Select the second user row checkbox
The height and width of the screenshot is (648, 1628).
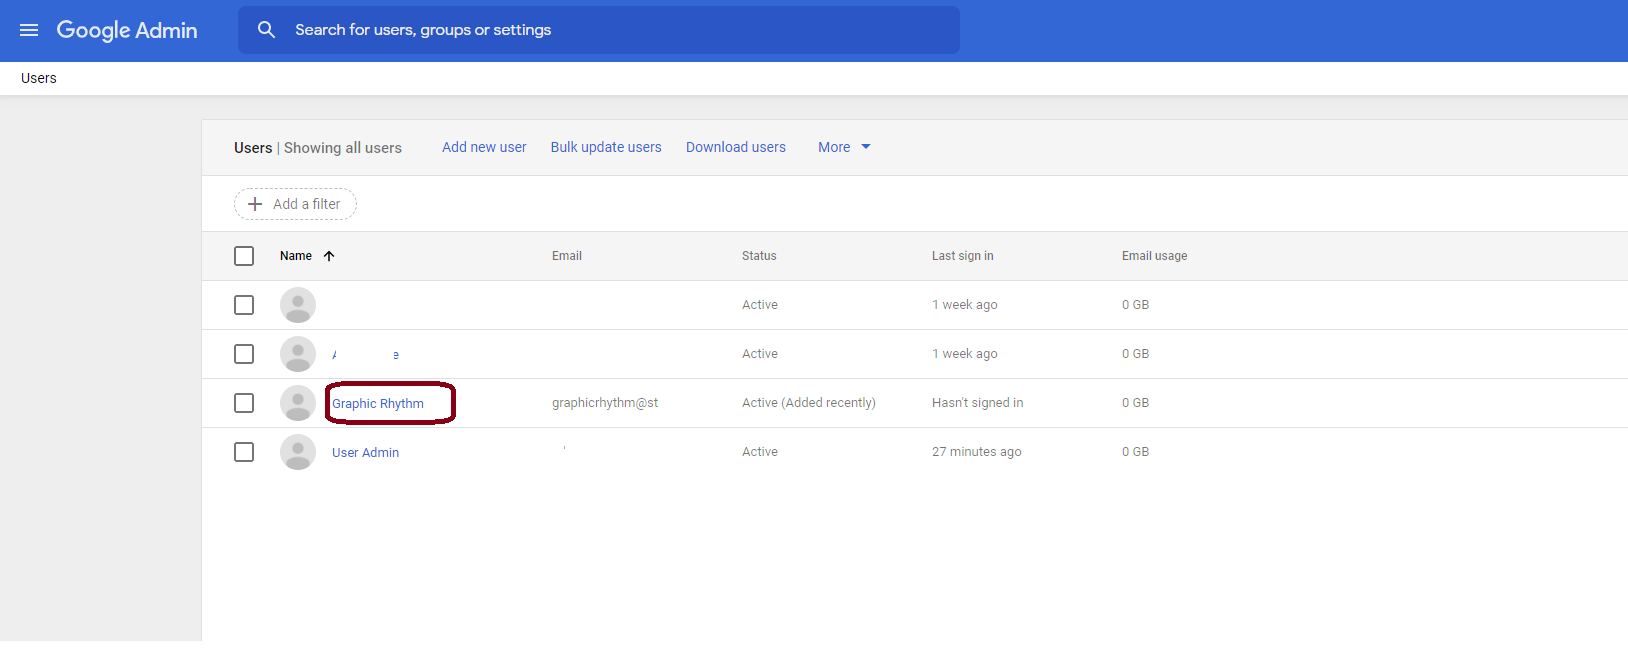click(244, 354)
